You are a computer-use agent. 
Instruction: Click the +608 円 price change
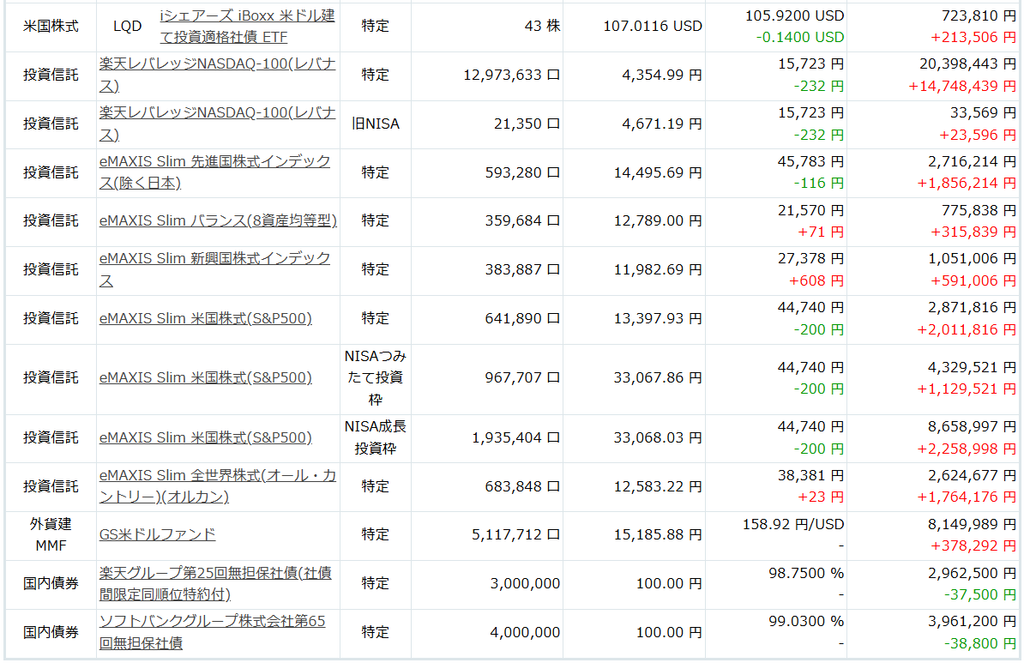(816, 281)
